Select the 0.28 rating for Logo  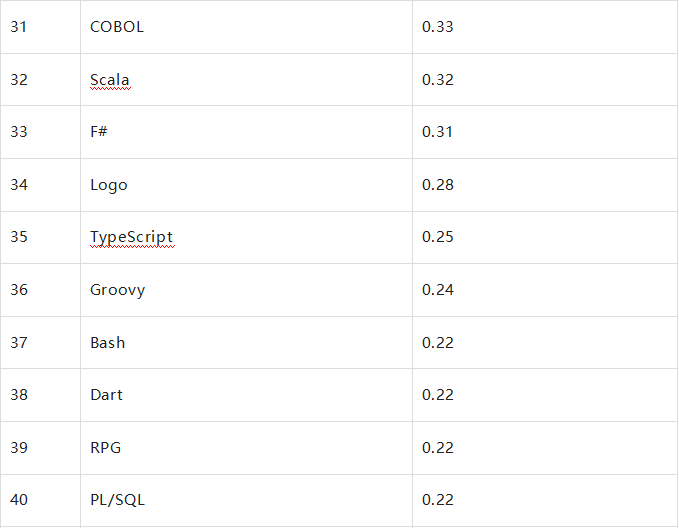437,185
